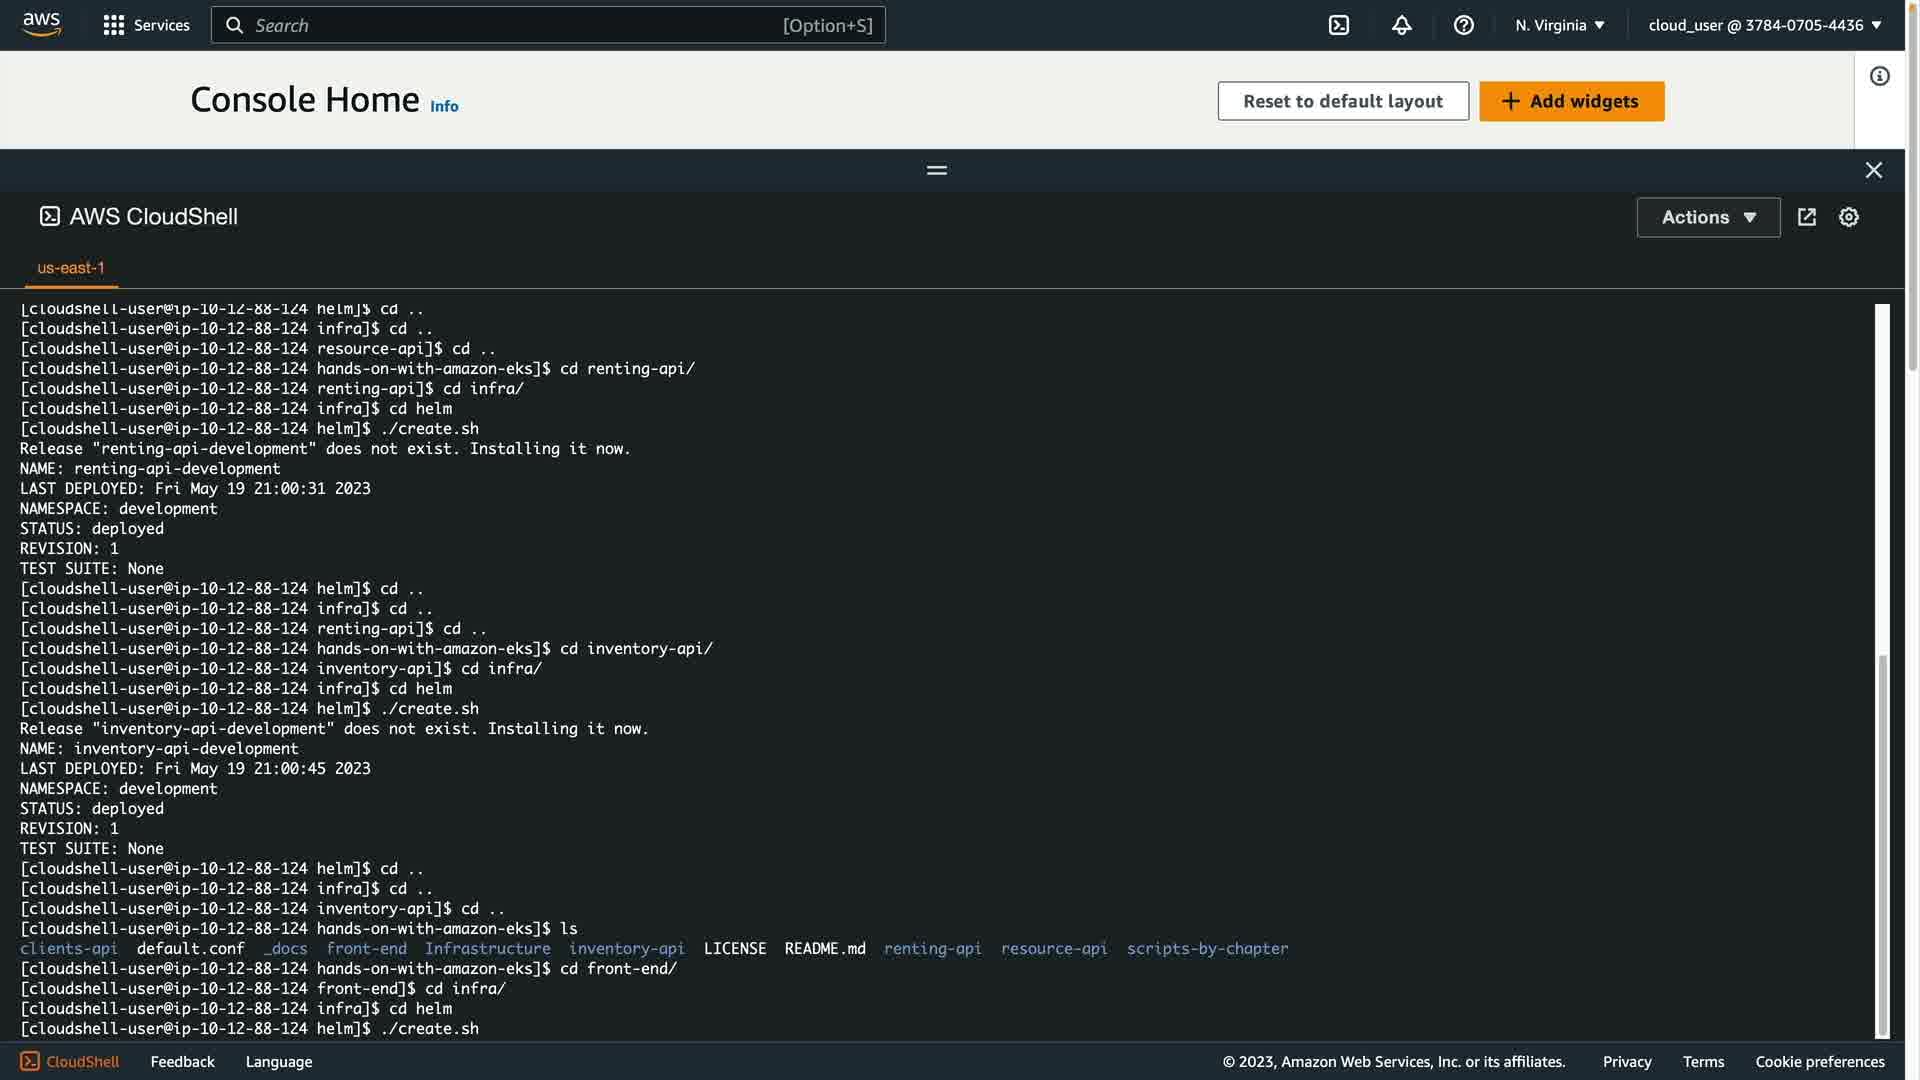This screenshot has height=1080, width=1920.
Task: Open the Info link beside Console Home
Action: pos(444,106)
